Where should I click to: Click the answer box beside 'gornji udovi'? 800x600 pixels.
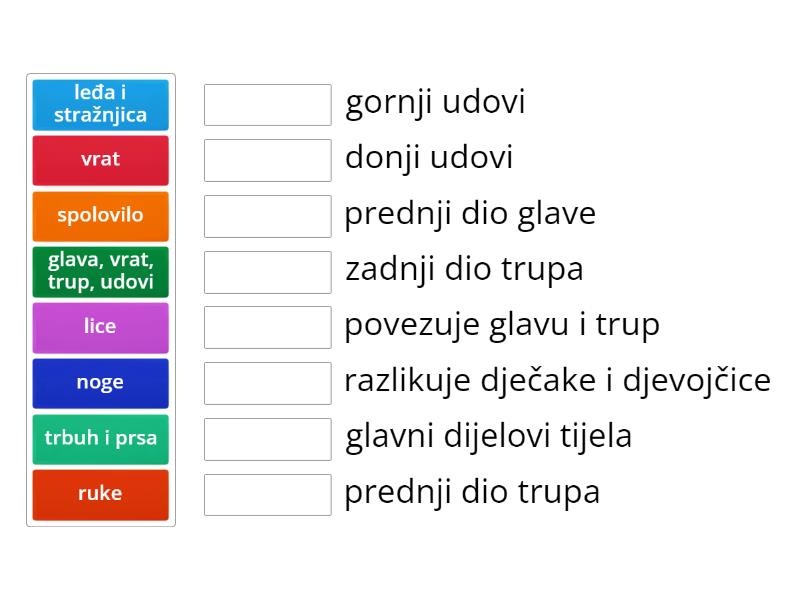click(x=267, y=103)
